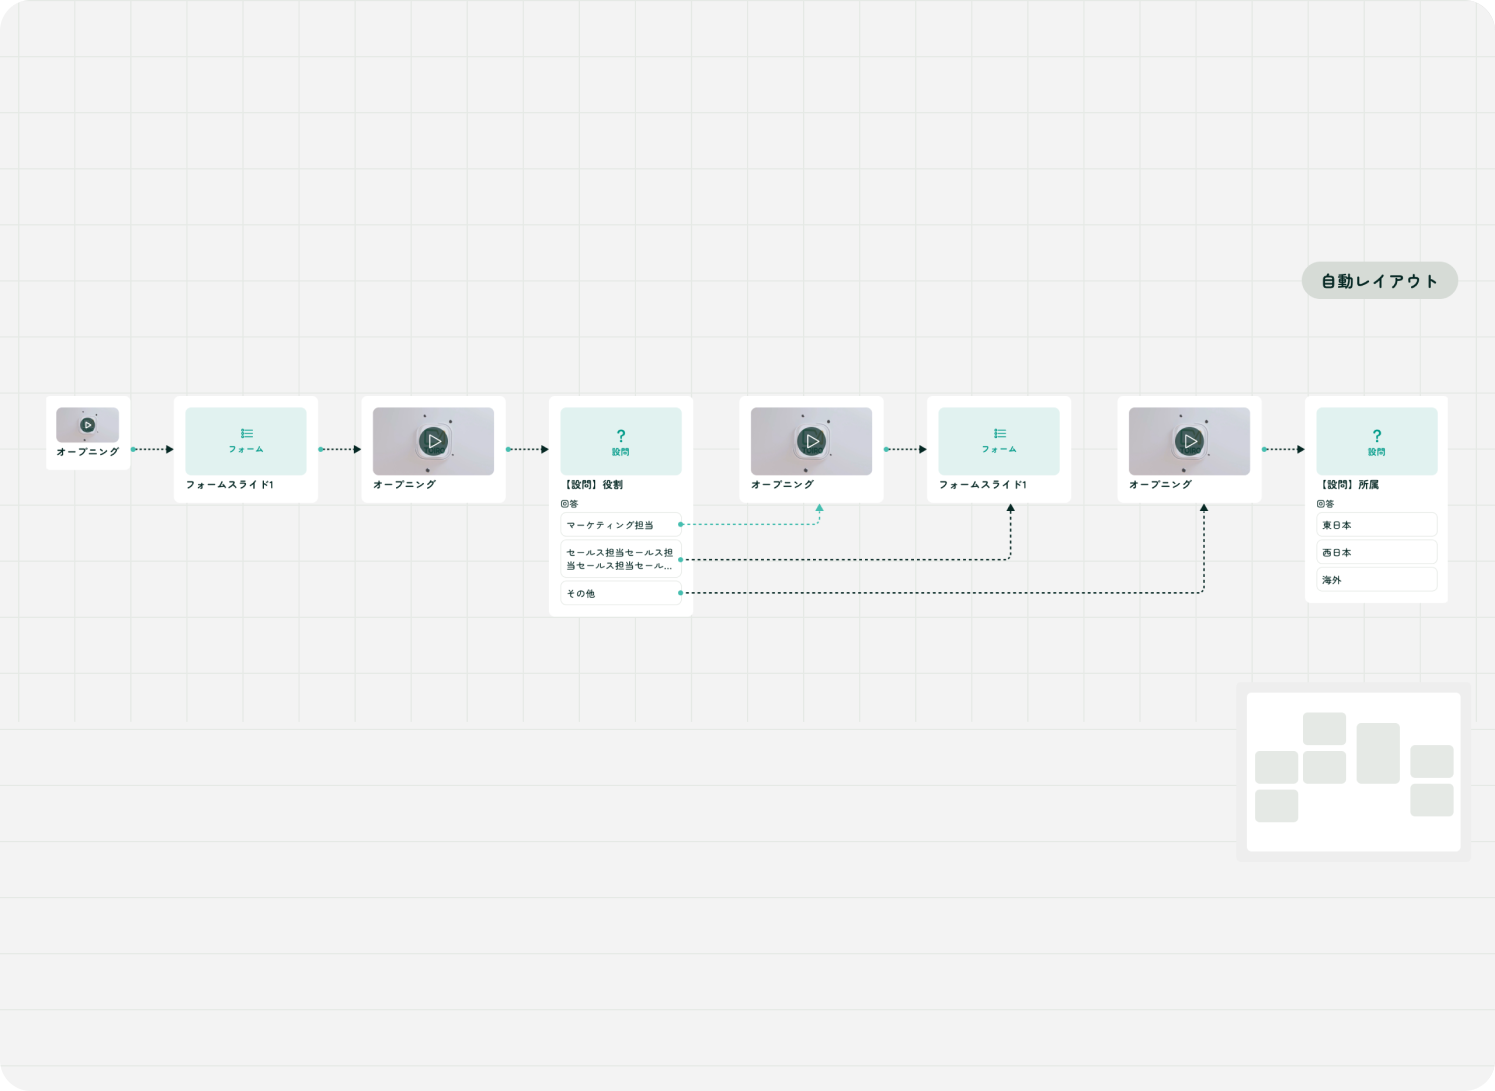Click the form icon in the フォームスライド1 node linked from セールス担当

pos(999,434)
